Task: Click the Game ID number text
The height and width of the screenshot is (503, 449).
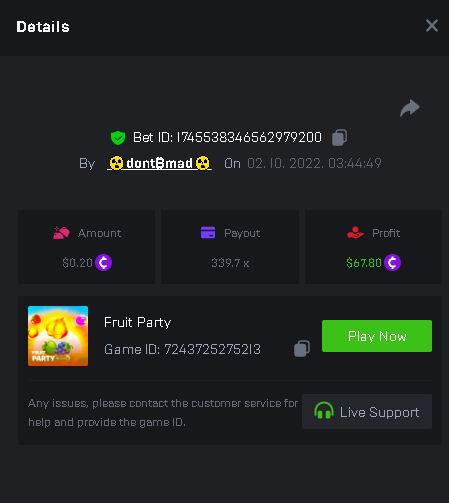Action: [x=212, y=349]
